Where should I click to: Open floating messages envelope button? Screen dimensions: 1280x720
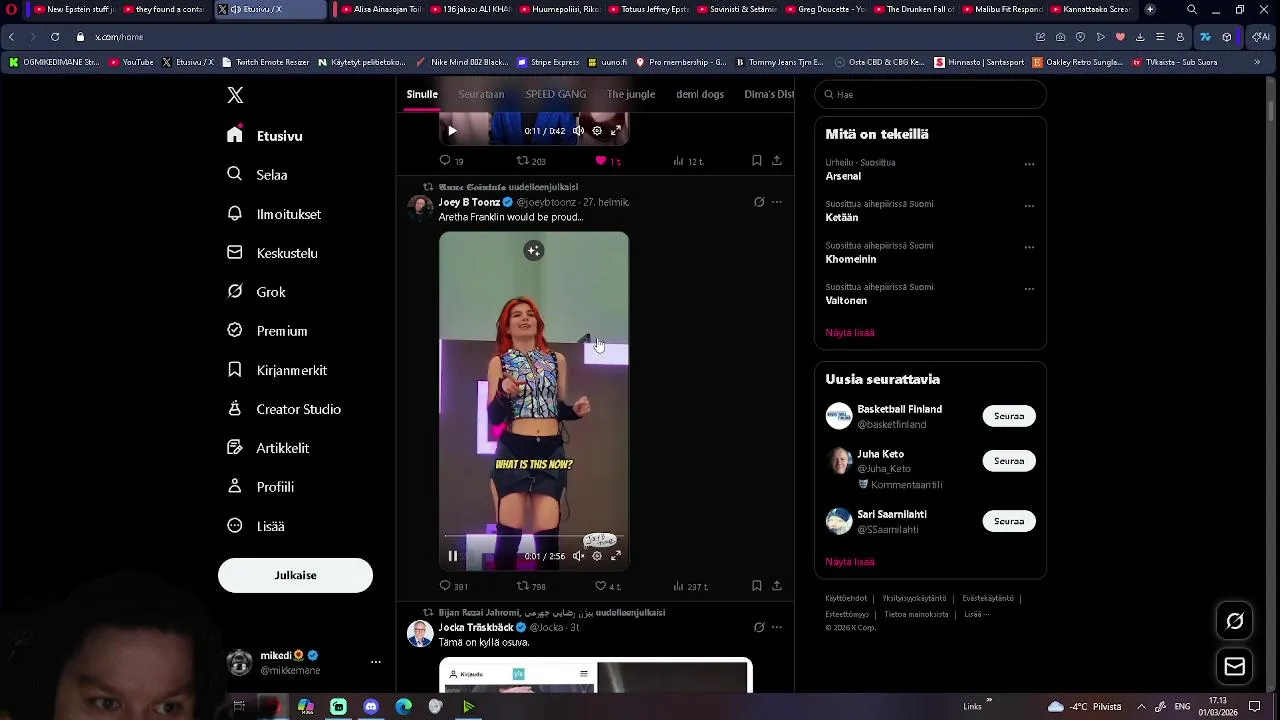tap(1235, 667)
